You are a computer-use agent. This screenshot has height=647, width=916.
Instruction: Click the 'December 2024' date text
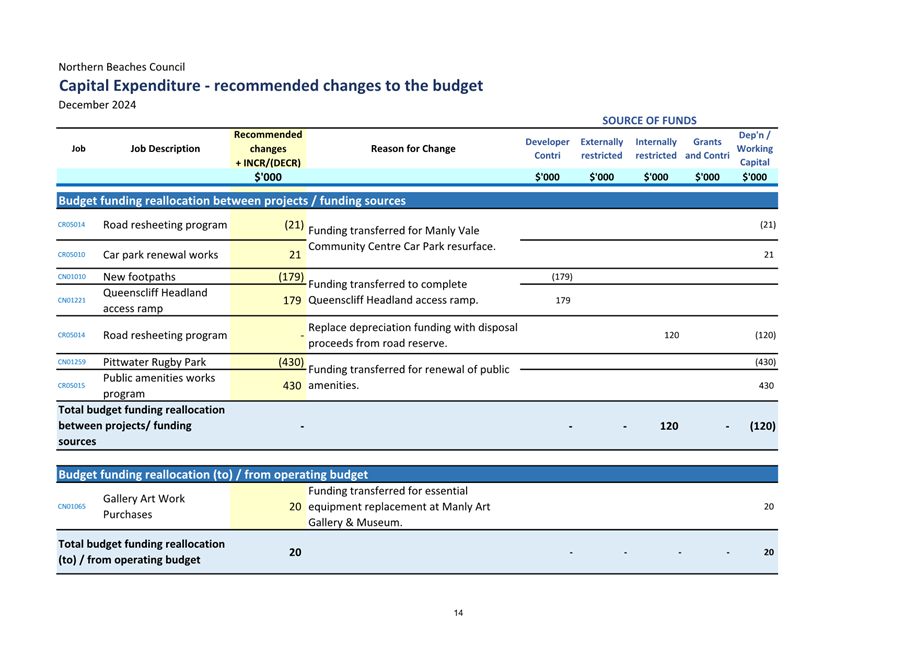[97, 105]
